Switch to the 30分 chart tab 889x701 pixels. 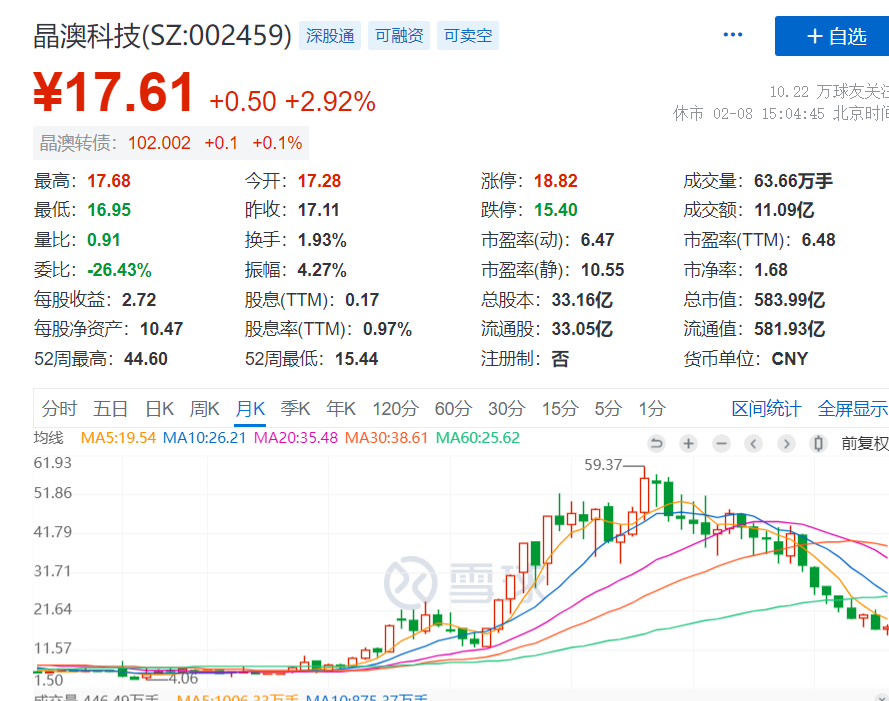[506, 408]
